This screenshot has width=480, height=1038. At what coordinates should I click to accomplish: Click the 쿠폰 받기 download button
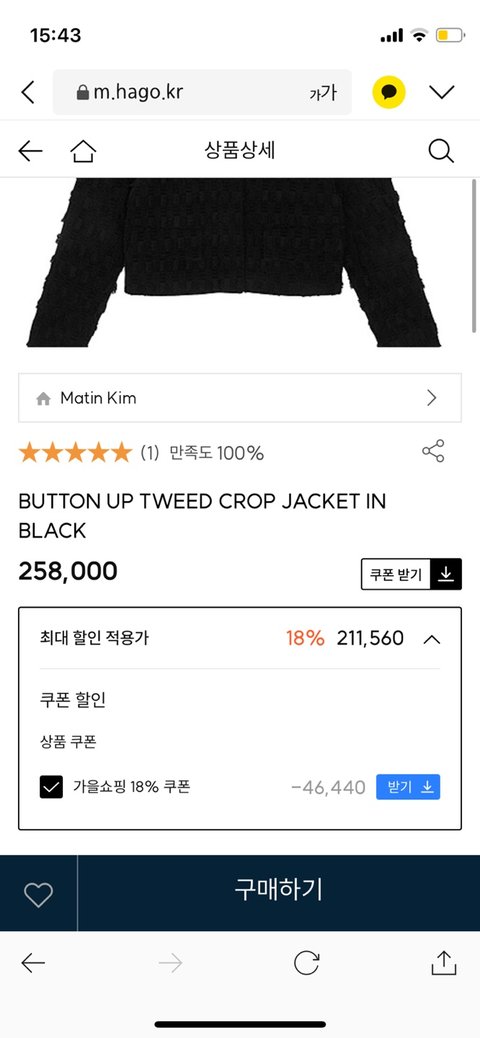(411, 574)
